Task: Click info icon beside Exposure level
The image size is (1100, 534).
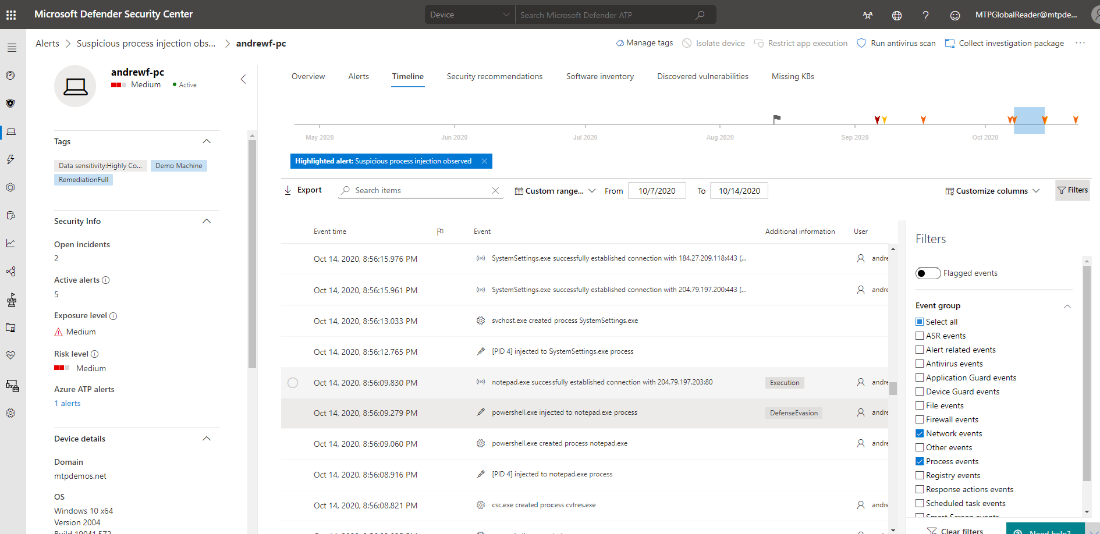Action: point(113,316)
